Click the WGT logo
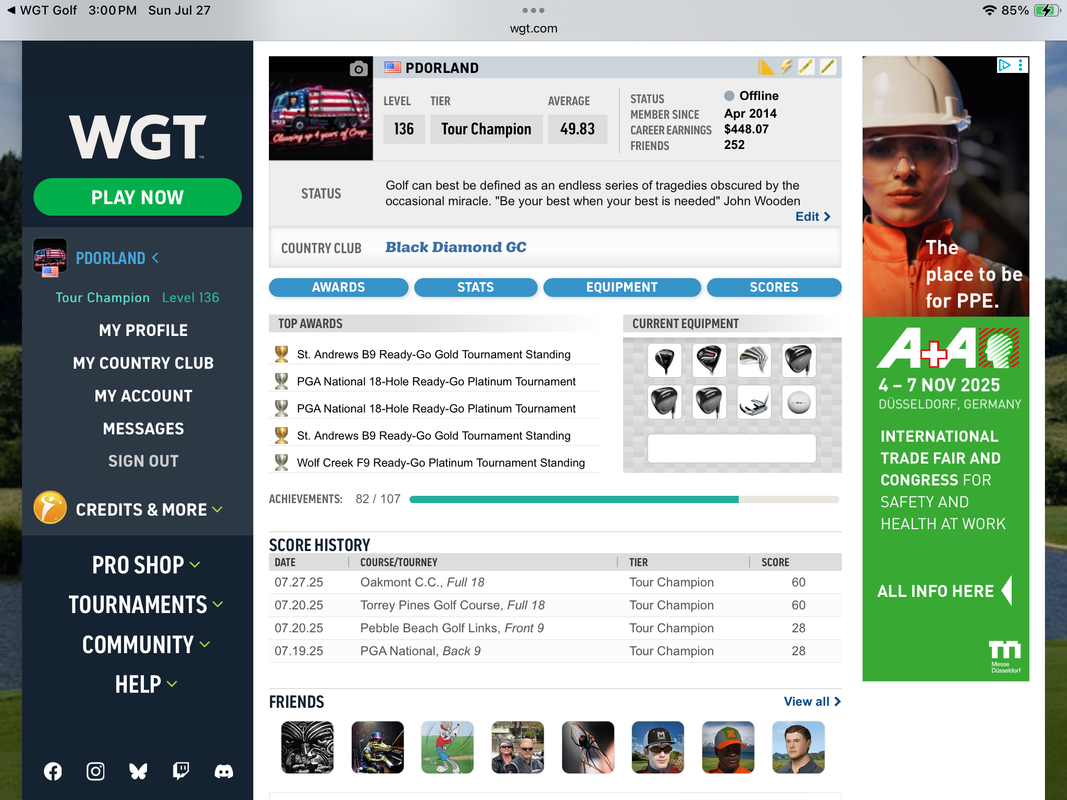This screenshot has width=1067, height=800. click(137, 137)
